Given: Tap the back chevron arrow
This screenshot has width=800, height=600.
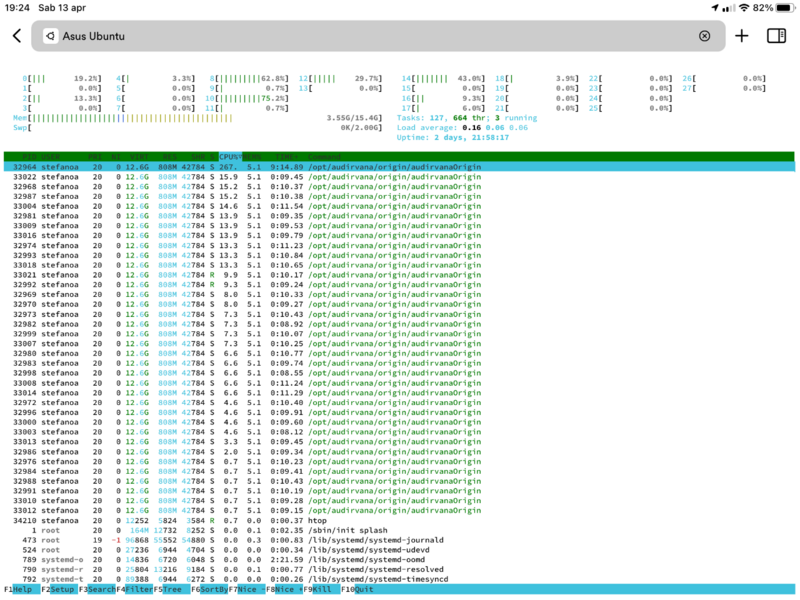Looking at the screenshot, I should coord(17,36).
